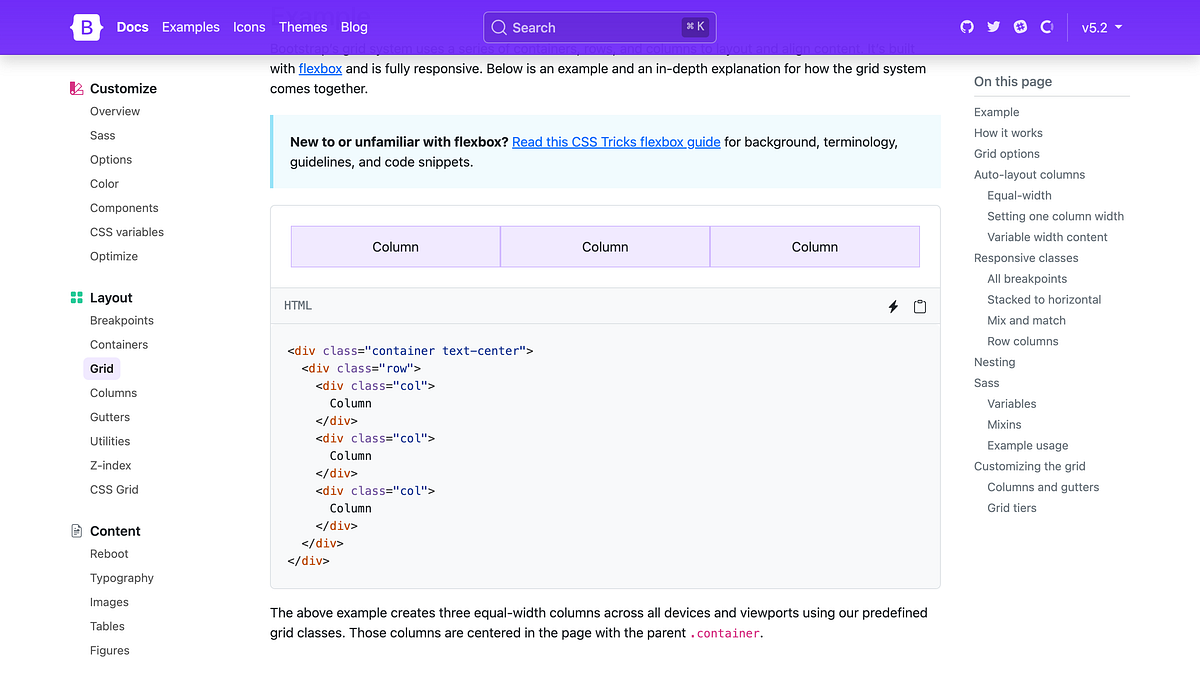Screen dimensions: 1200x684
Task: Click the magnifier icon in search bar
Action: (x=498, y=27)
